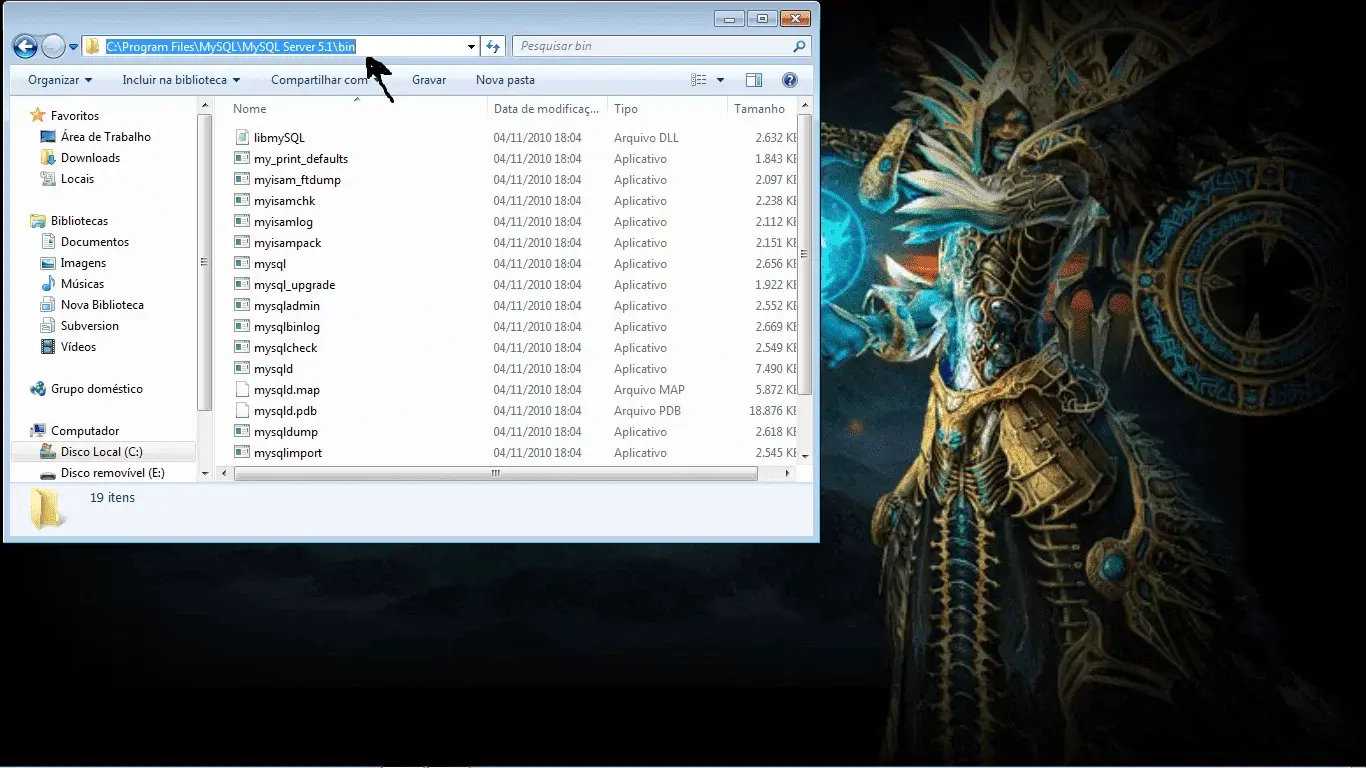The height and width of the screenshot is (768, 1366).
Task: Click the my_print_defaults application icon
Action: [242, 158]
